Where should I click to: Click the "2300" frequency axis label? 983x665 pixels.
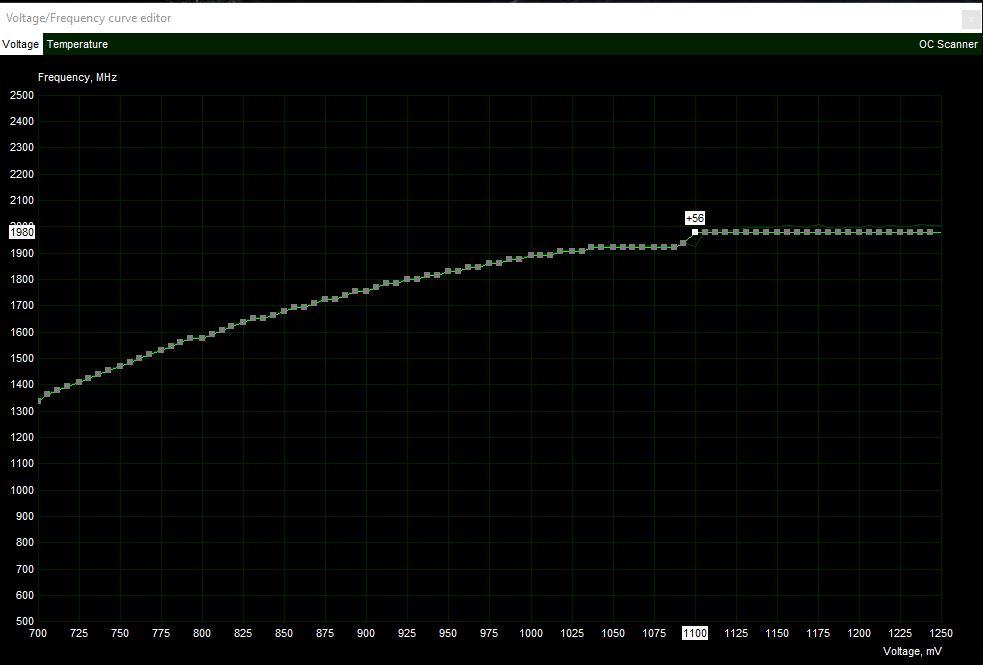click(x=22, y=148)
